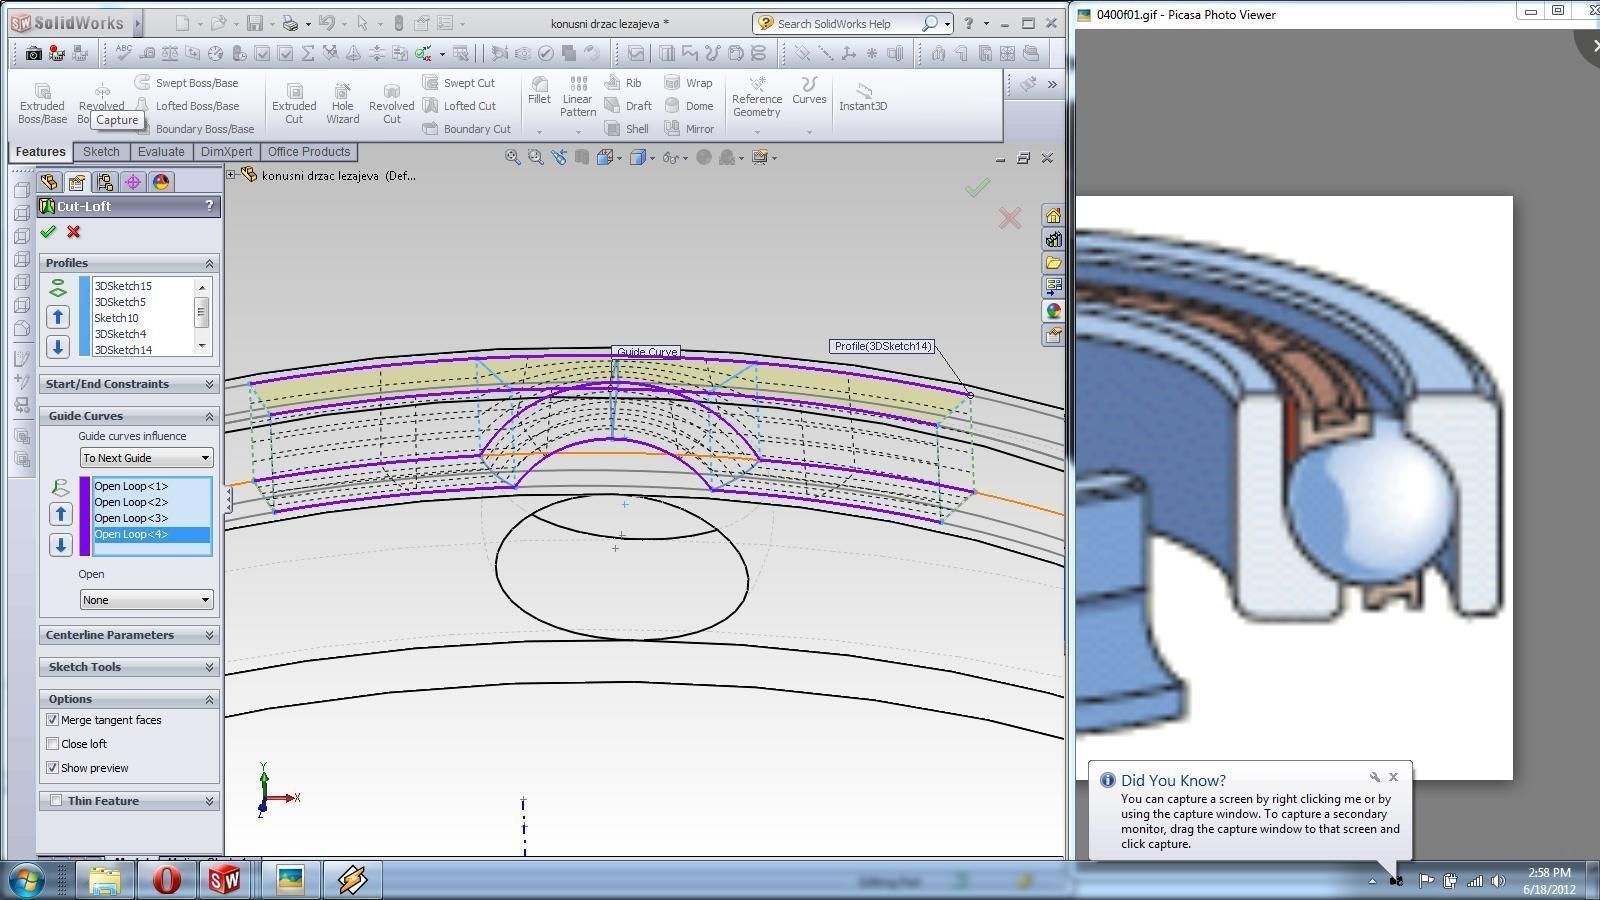Toggle the Show preview checkbox
The image size is (1600, 900).
pyautogui.click(x=53, y=768)
